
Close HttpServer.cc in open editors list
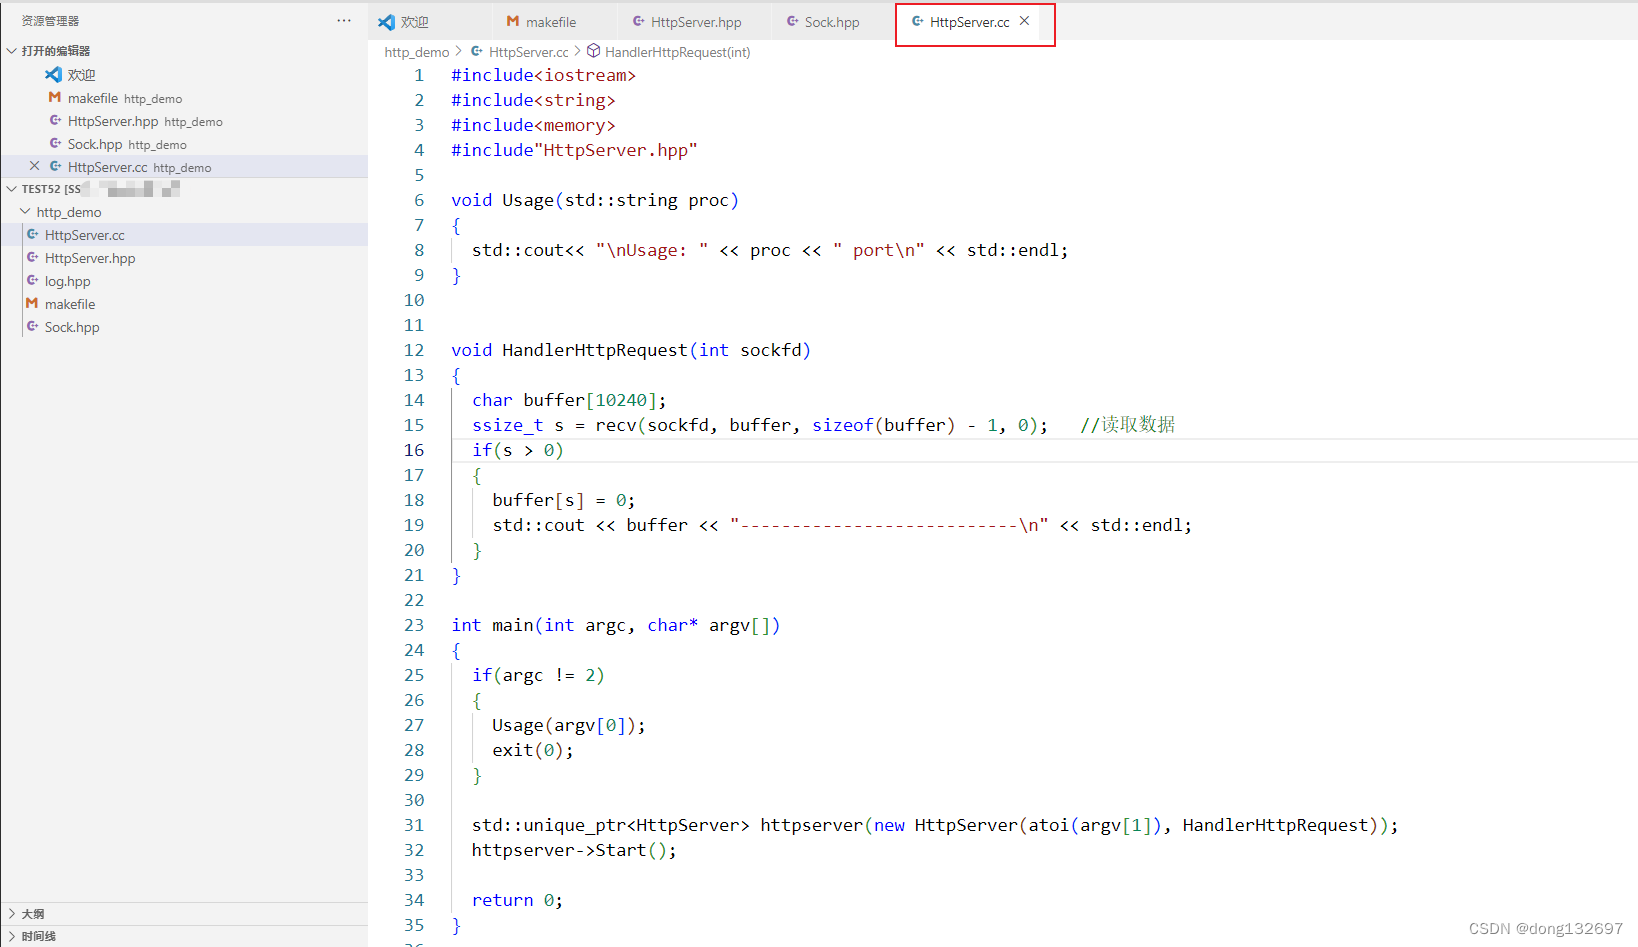[x=34, y=167]
